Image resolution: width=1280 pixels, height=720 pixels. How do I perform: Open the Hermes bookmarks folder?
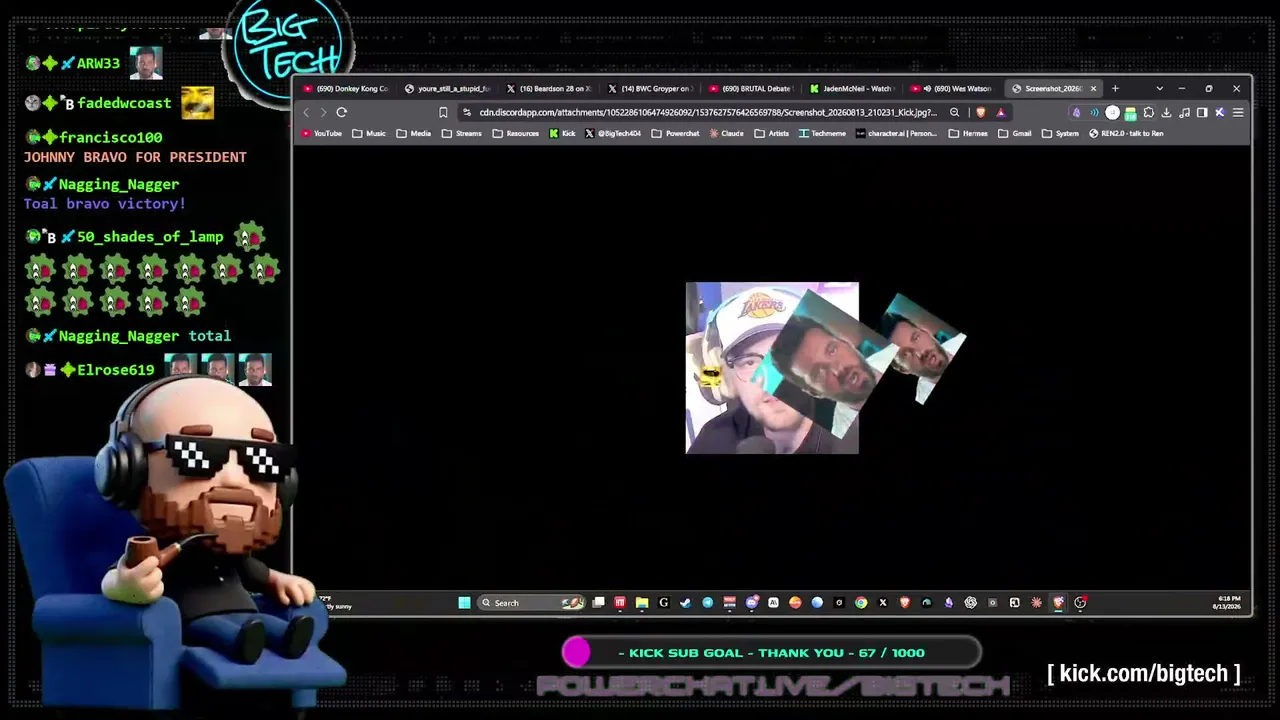click(x=968, y=134)
